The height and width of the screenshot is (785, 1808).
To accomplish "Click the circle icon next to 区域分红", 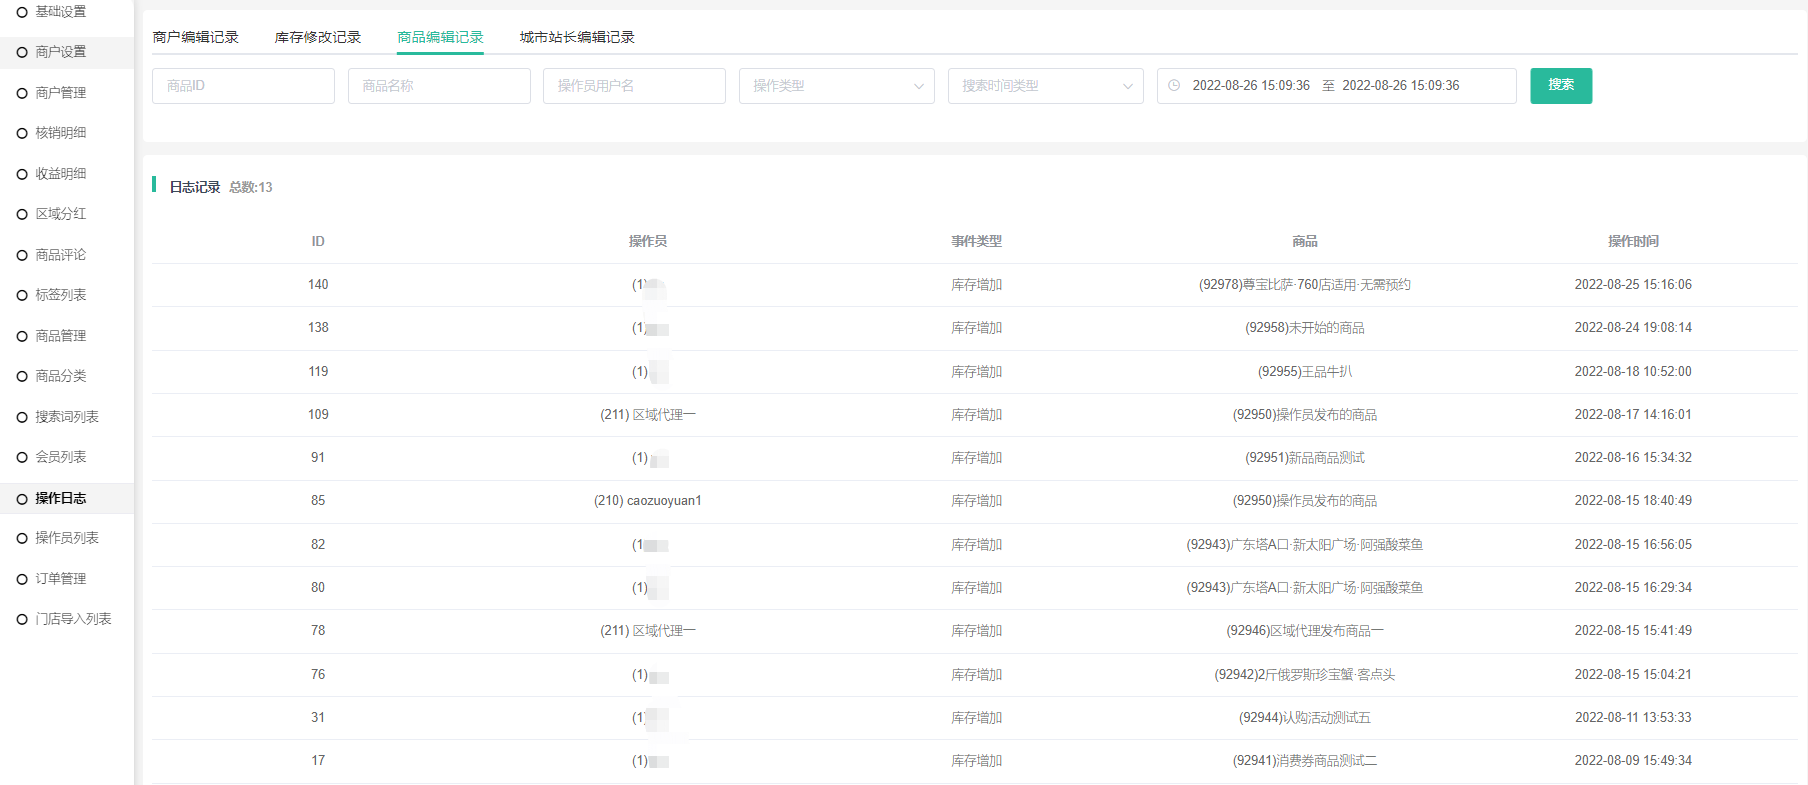I will pyautogui.click(x=22, y=215).
